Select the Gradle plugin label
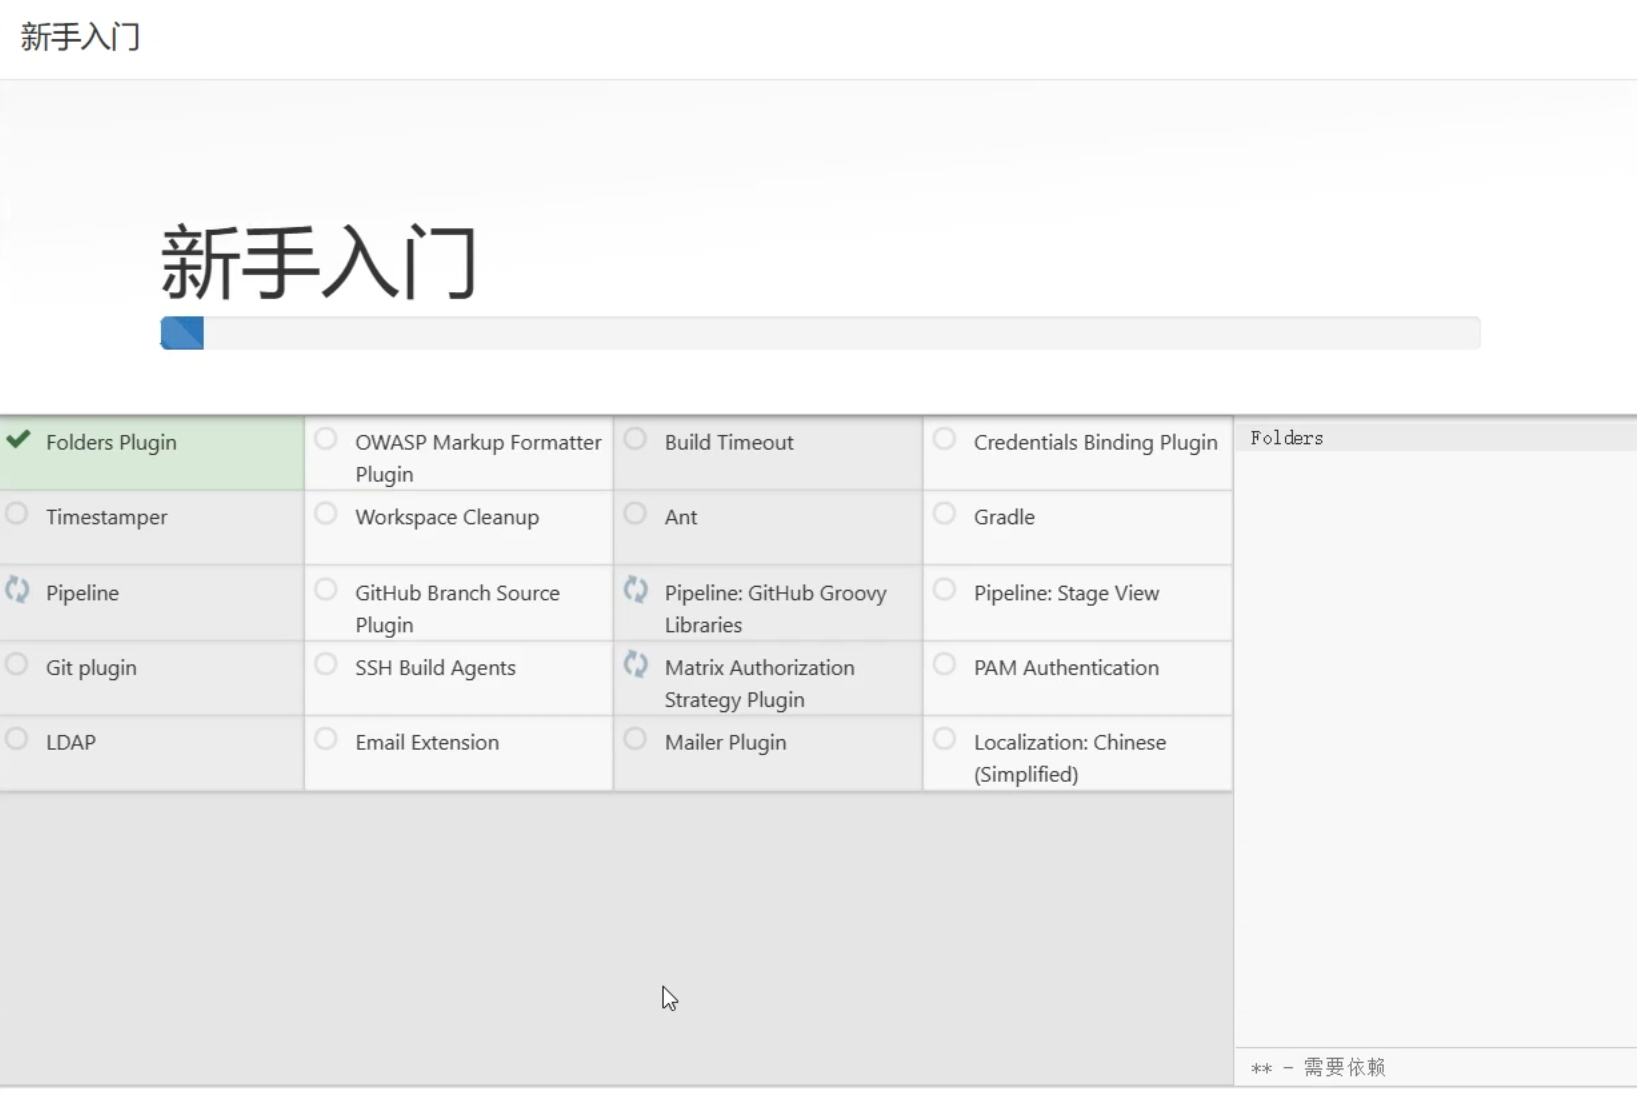This screenshot has width=1637, height=1098. click(x=1004, y=517)
